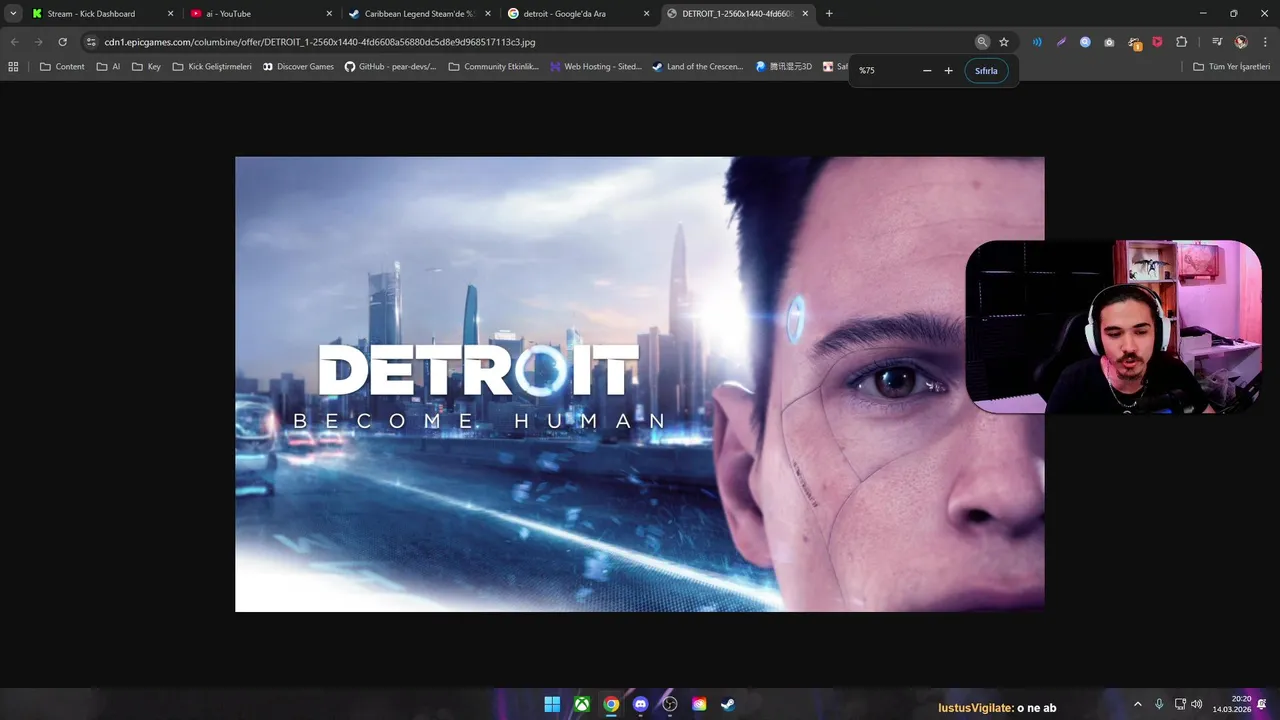Viewport: 1280px width, 720px height.
Task: Decrease zoom with the minus button
Action: (x=927, y=71)
